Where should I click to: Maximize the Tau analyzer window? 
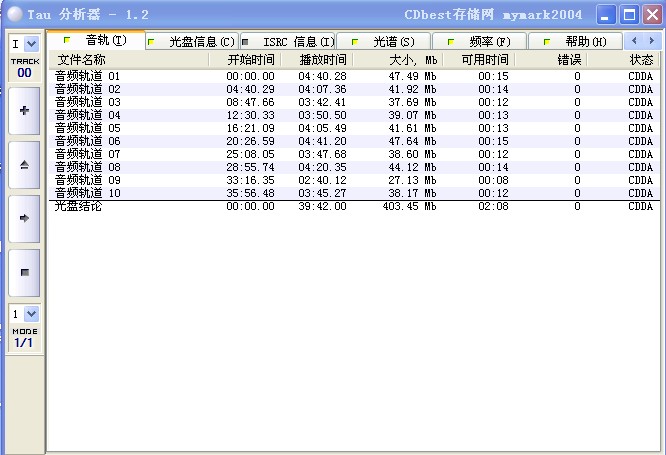pos(629,15)
